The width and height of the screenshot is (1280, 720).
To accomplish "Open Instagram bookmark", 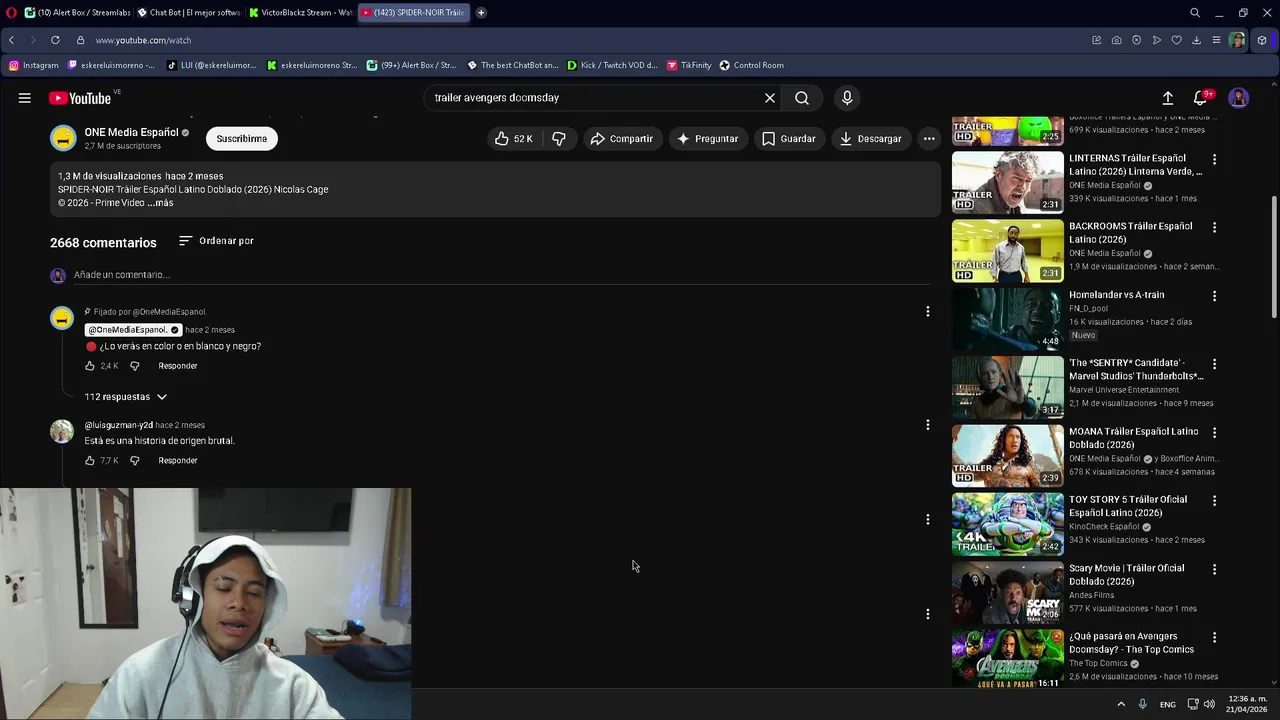I will [34, 65].
